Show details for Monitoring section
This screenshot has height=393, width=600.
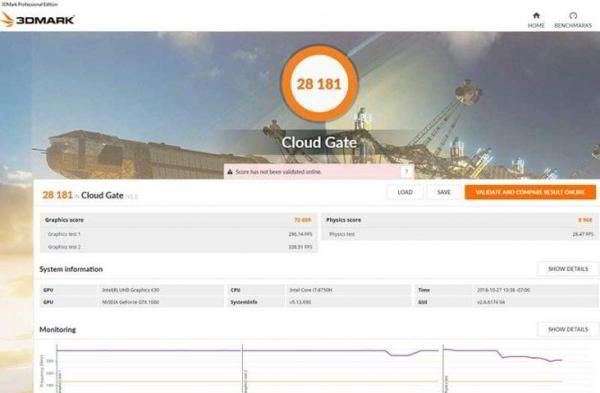[568, 329]
